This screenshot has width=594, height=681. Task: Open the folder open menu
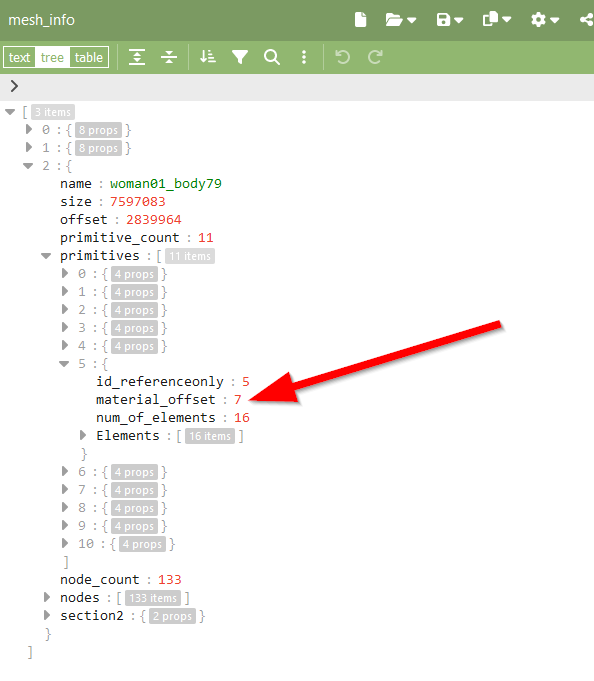click(400, 20)
